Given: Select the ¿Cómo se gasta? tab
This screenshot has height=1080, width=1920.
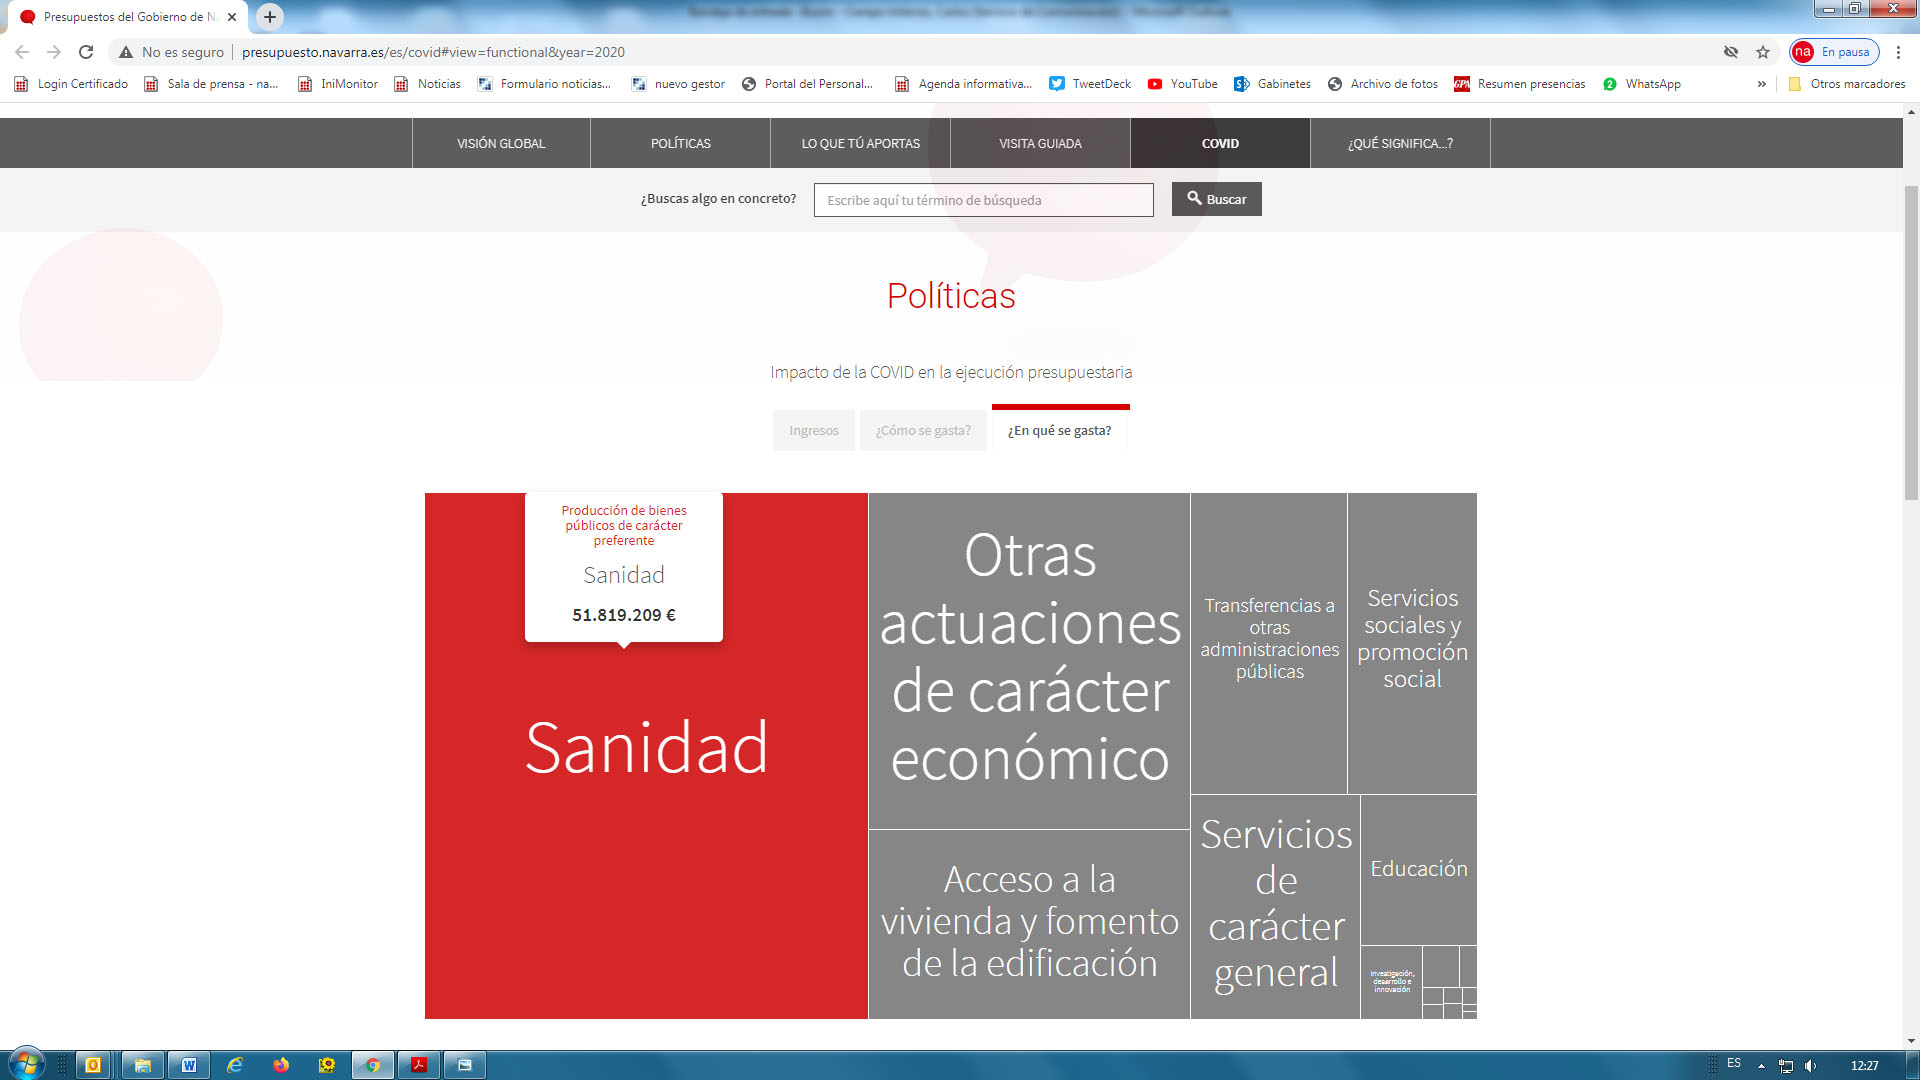Looking at the screenshot, I should click(923, 431).
